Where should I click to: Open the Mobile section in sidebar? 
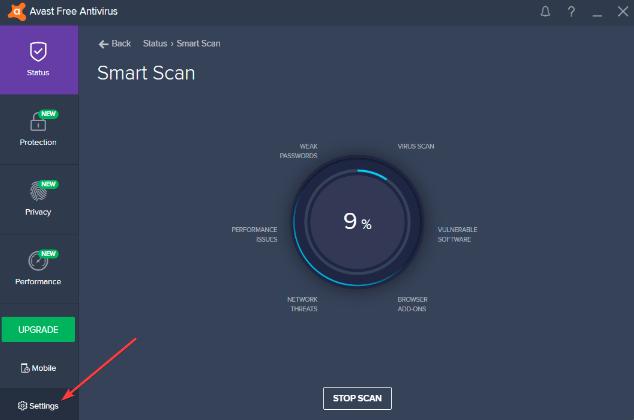[x=38, y=368]
